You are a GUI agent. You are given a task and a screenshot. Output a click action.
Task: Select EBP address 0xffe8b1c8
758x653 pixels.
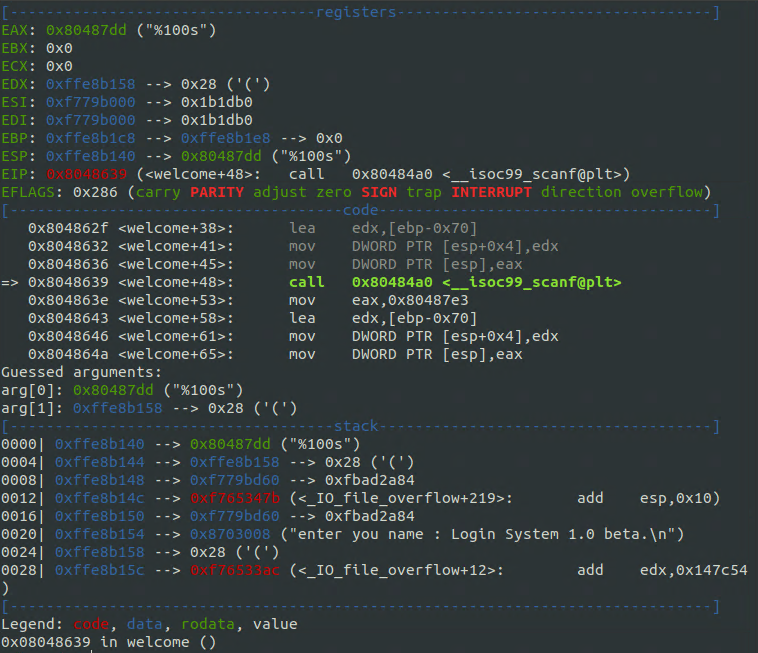tap(91, 138)
